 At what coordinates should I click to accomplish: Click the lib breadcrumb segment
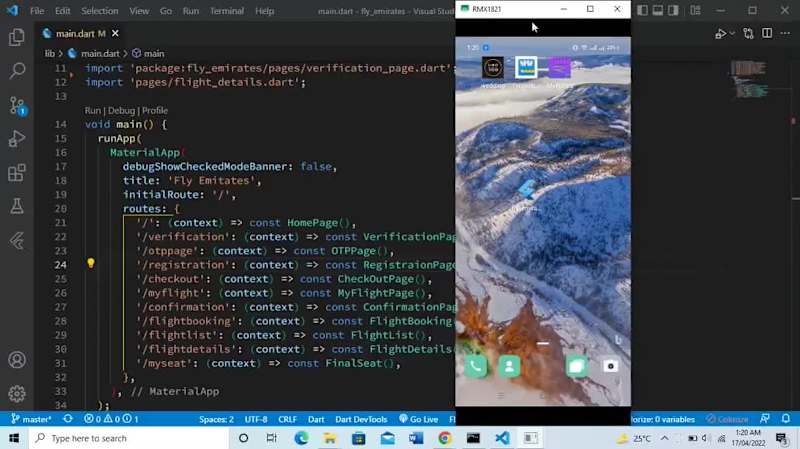pyautogui.click(x=49, y=54)
